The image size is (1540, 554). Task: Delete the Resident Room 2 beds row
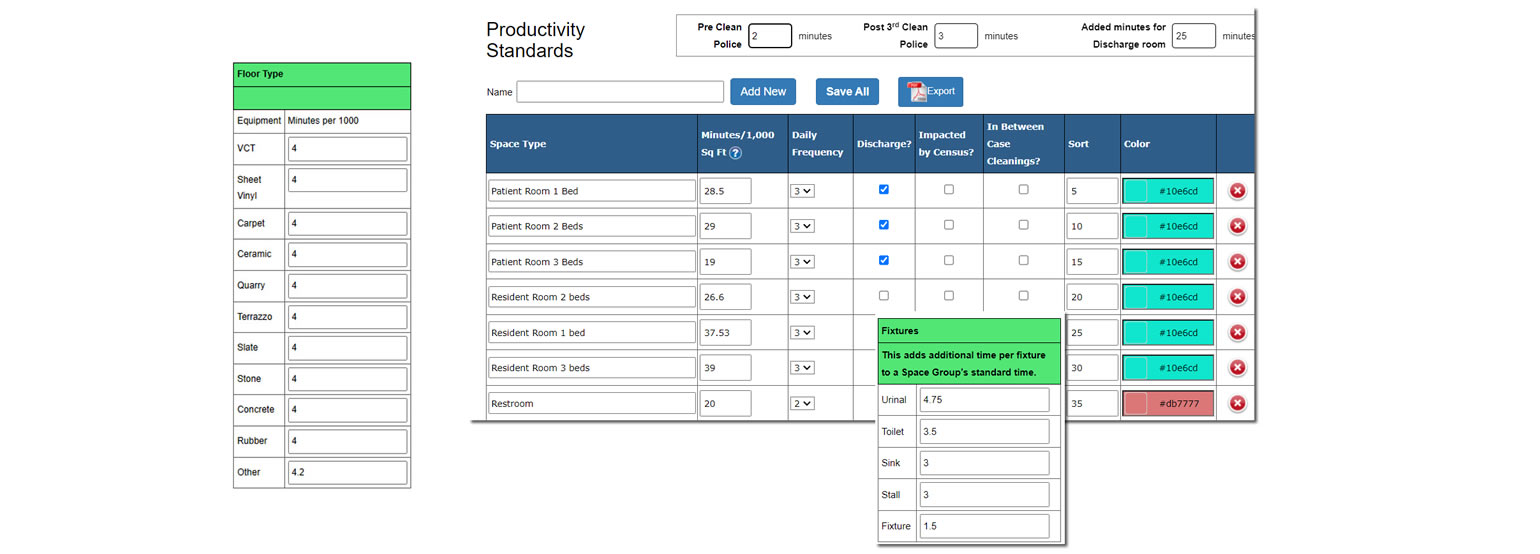[1237, 297]
